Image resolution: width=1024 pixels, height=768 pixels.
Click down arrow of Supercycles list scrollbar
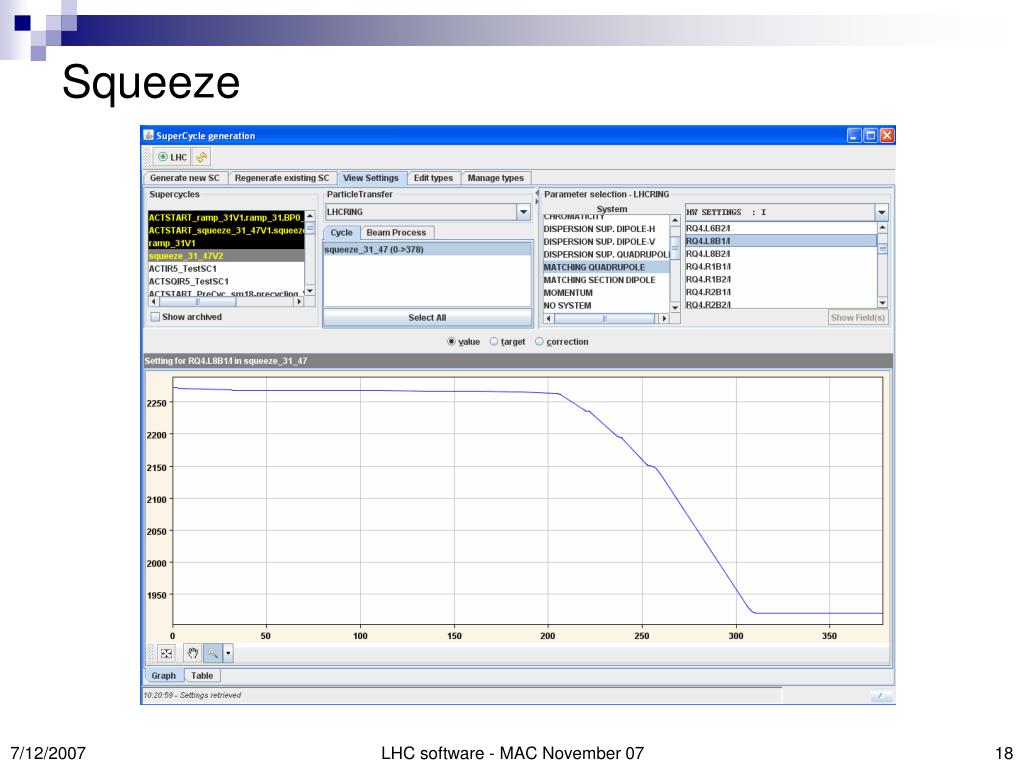[x=310, y=291]
